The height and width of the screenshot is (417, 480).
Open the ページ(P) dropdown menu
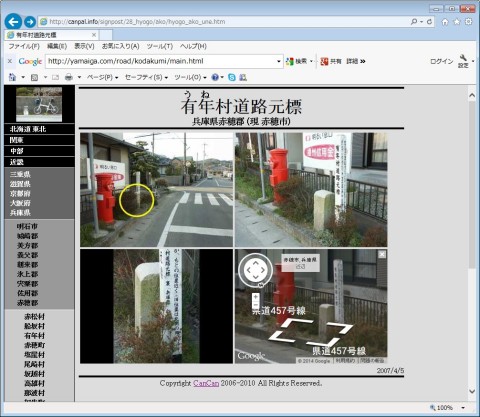click(x=102, y=77)
